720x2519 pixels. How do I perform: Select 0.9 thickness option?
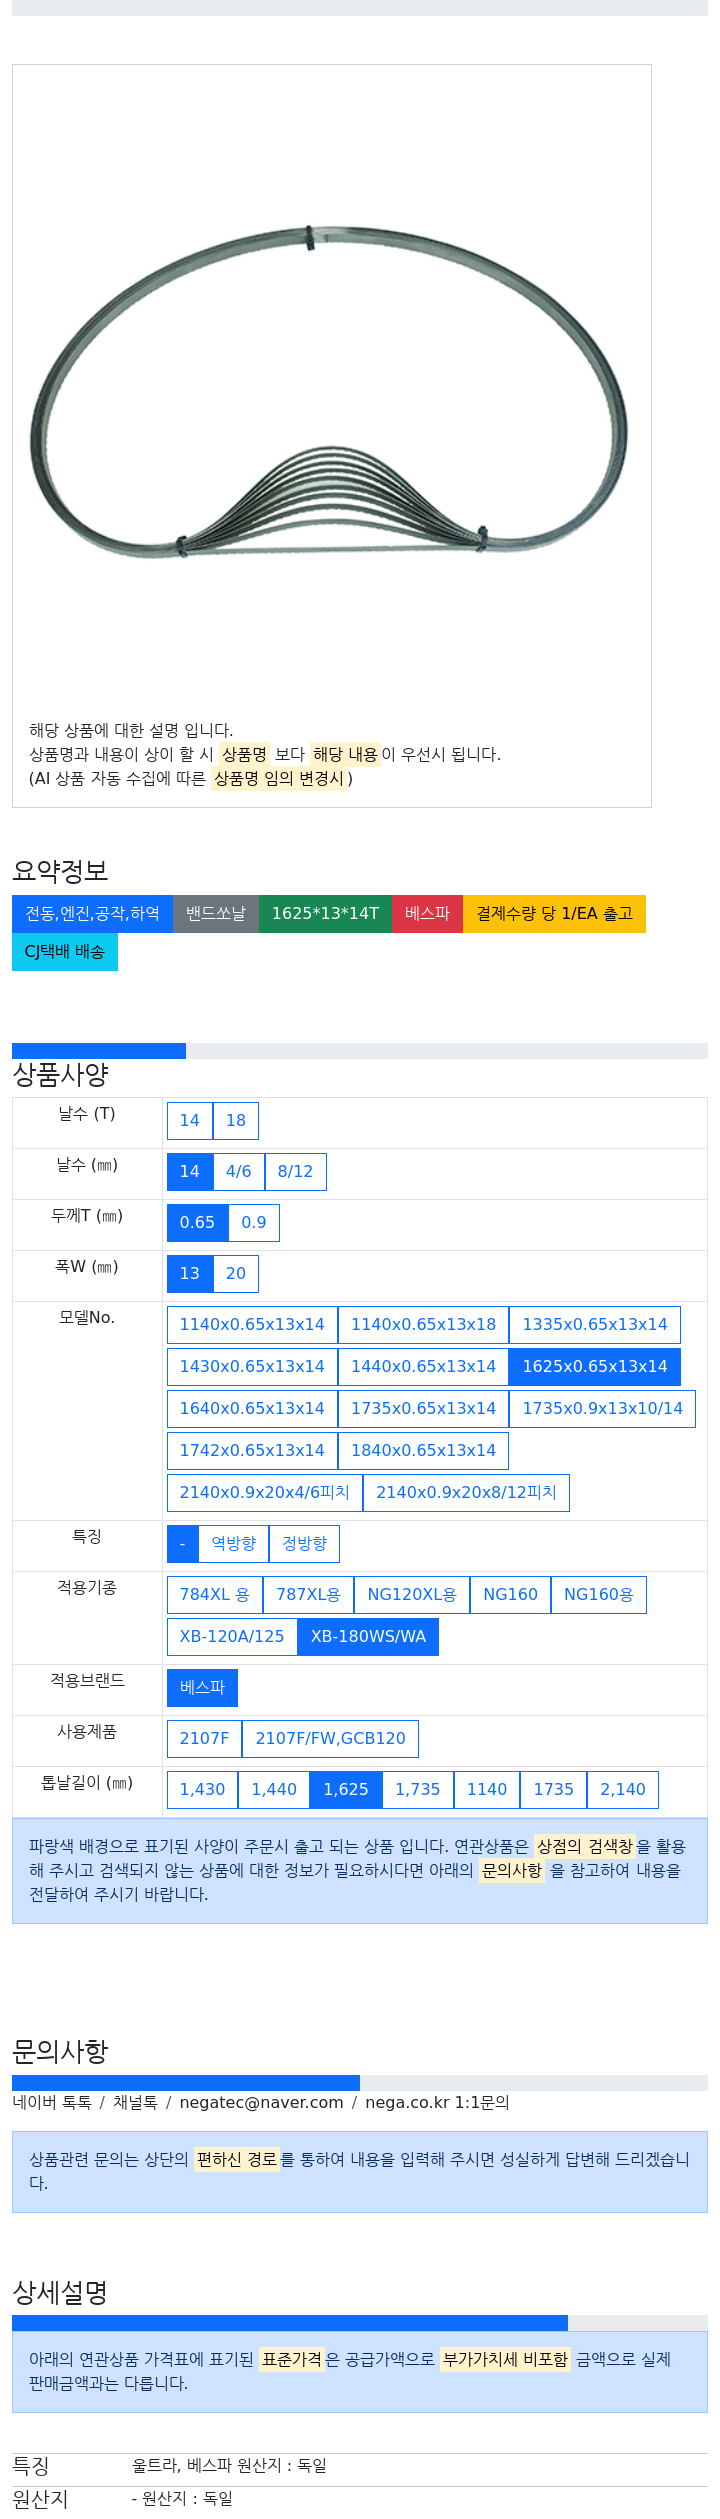point(254,1222)
